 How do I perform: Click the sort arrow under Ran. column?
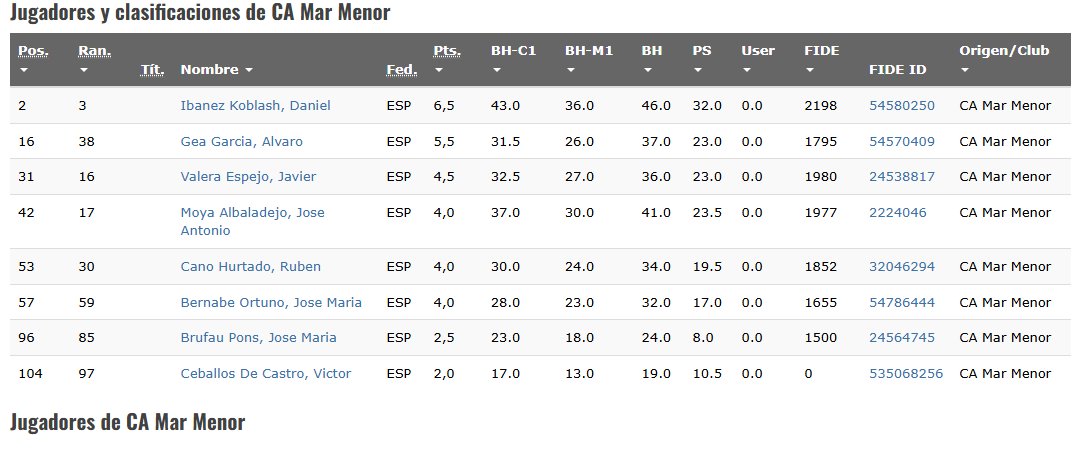84,70
